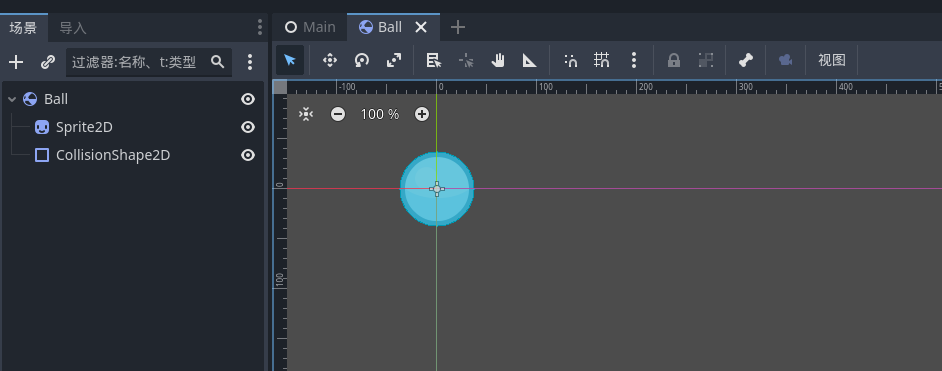Viewport: 942px width, 371px height.
Task: Open the dock panel options dots beside 导入
Action: pos(260,27)
